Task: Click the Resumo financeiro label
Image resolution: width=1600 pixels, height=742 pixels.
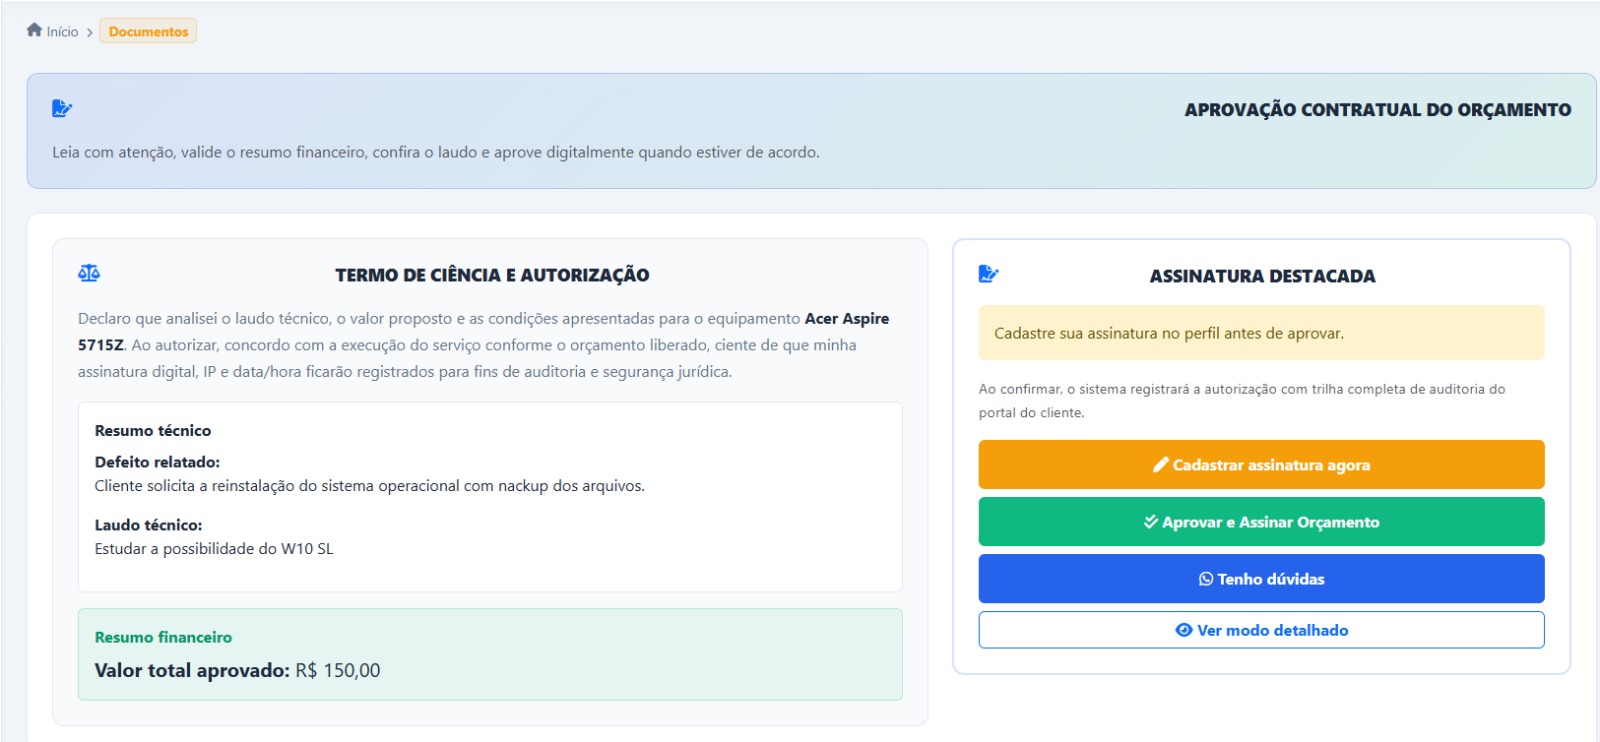Action: 163,637
